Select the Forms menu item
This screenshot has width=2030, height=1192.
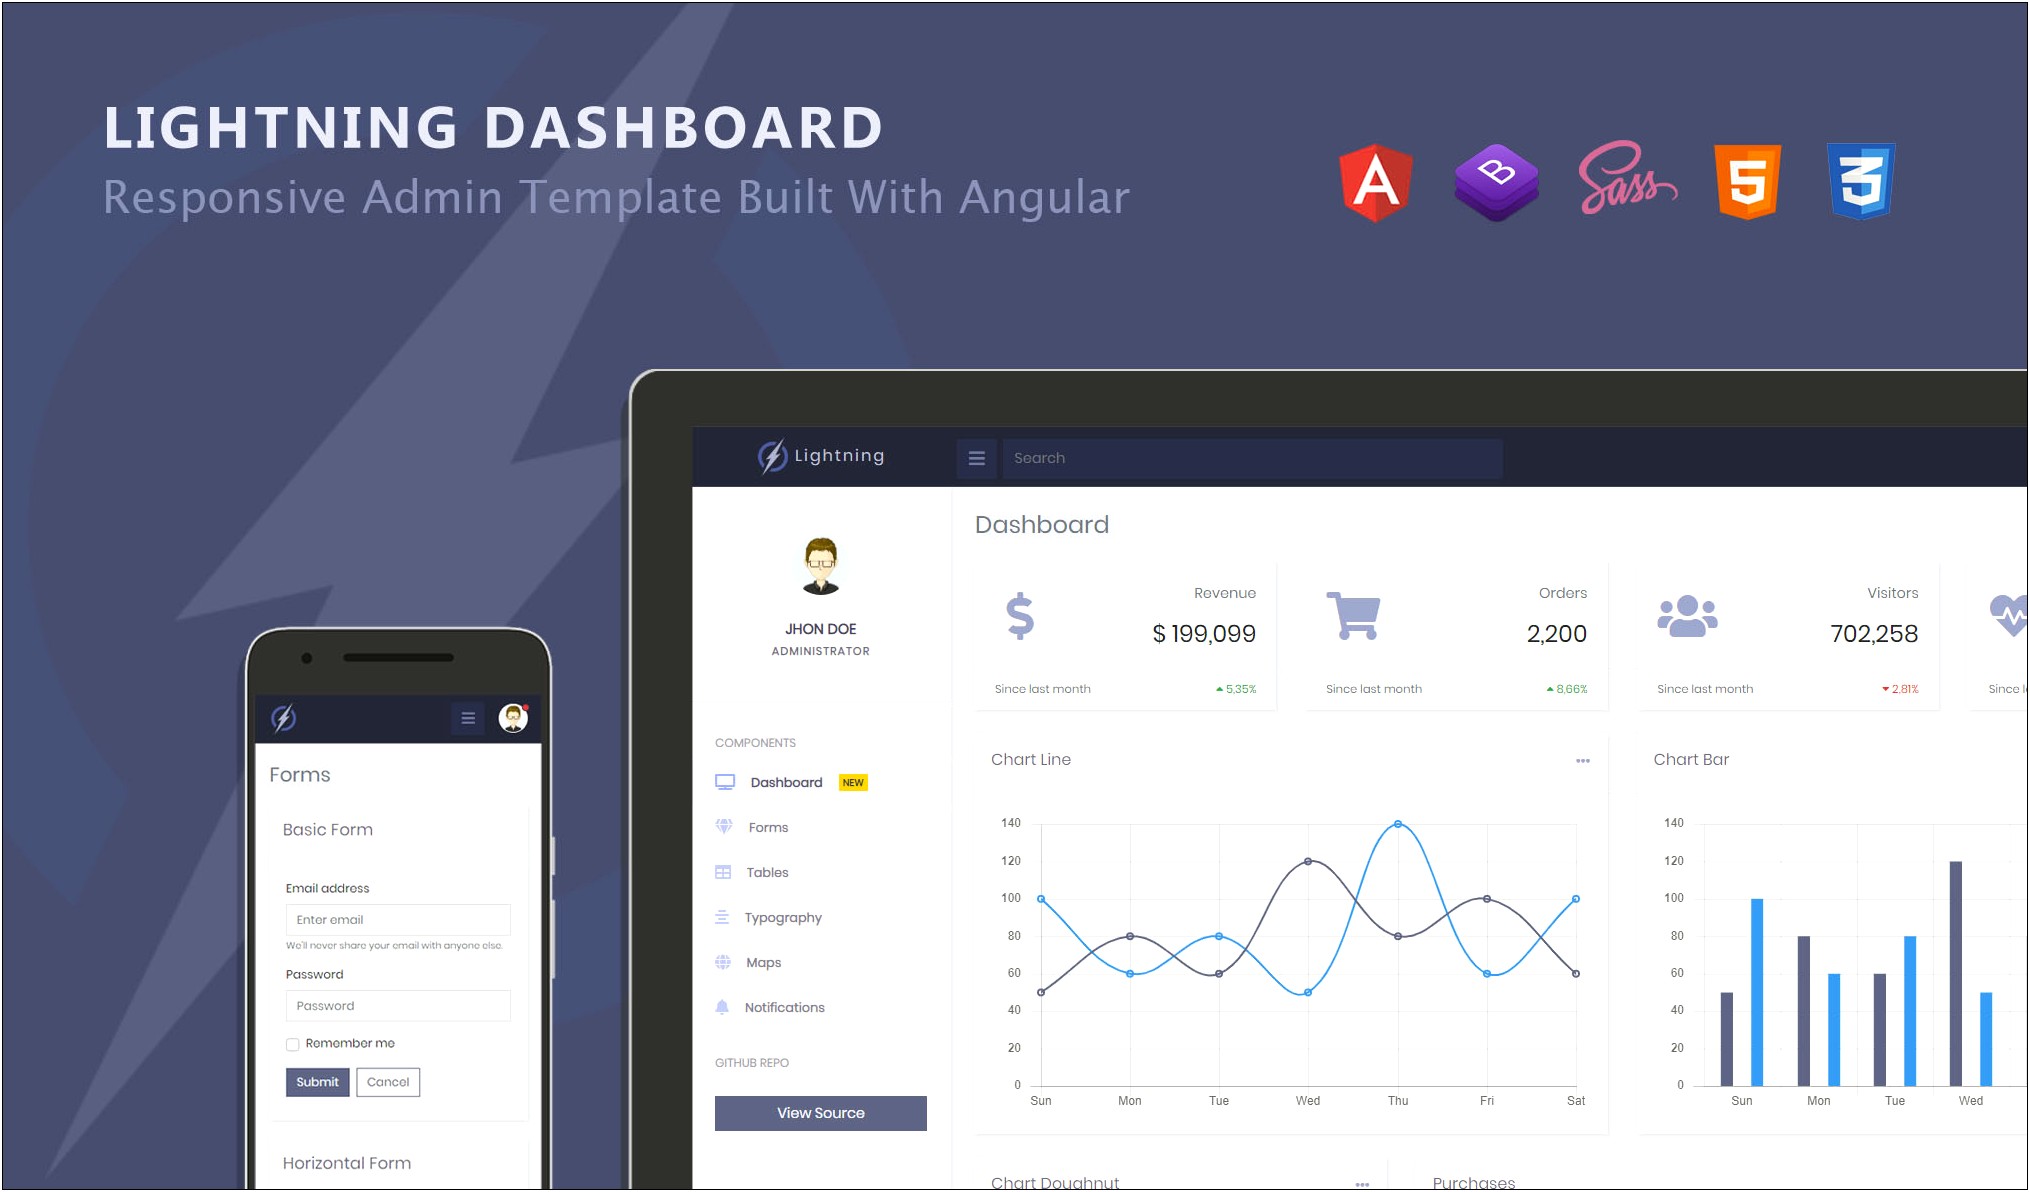766,824
